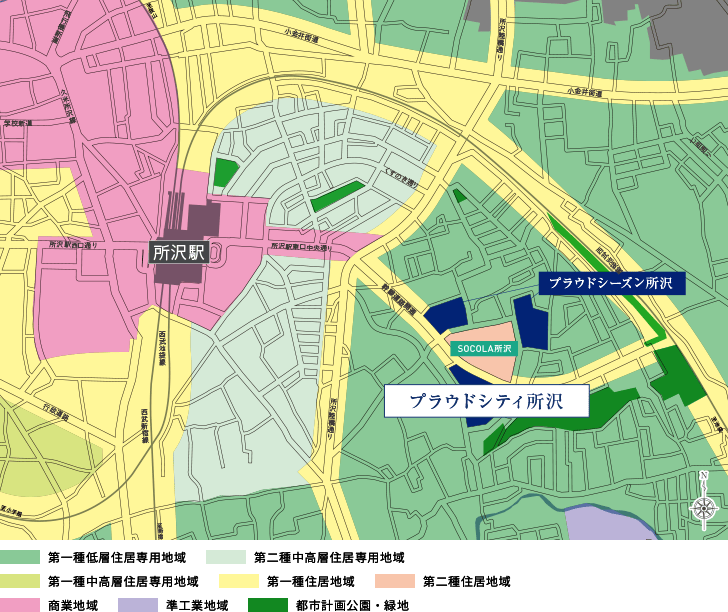The image size is (728, 612).
Task: Click the 学校新道 road label
Action: point(19,123)
